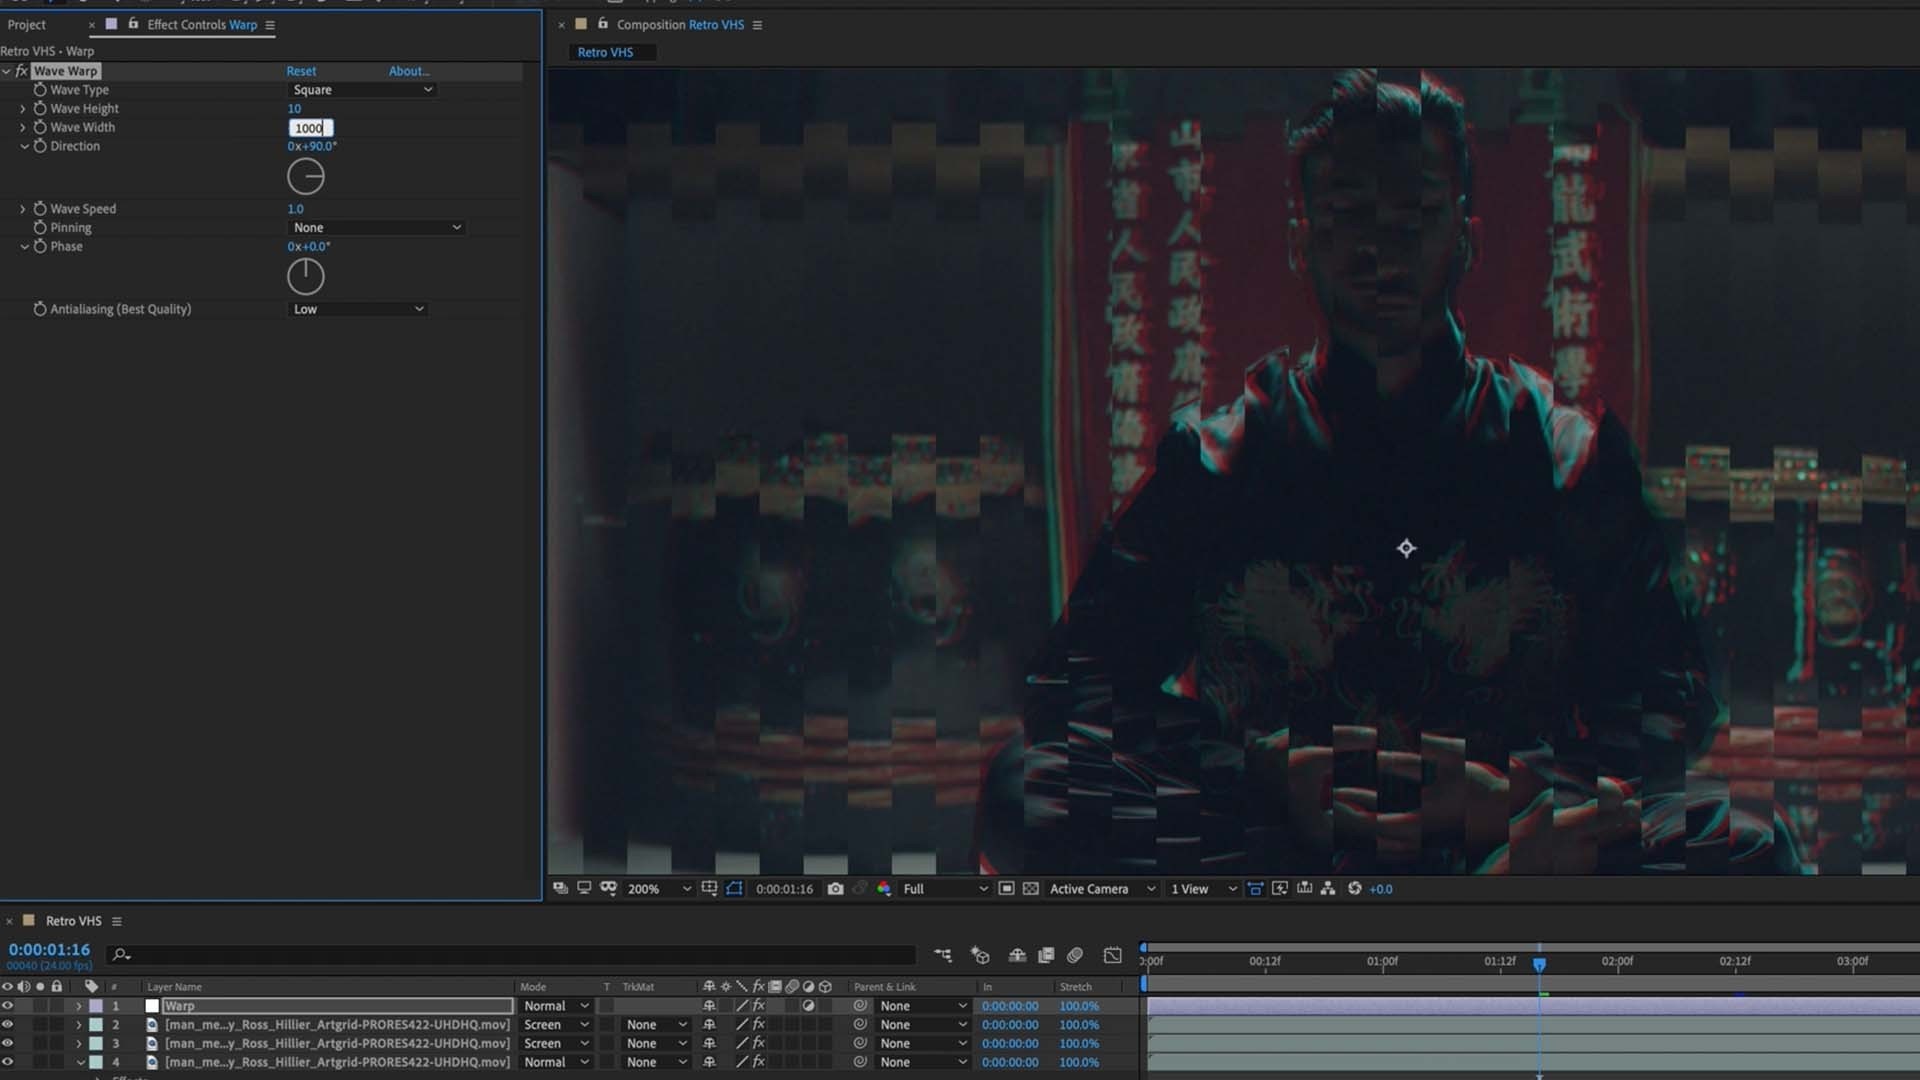Click the graph editor icon in the timeline
Image resolution: width=1920 pixels, height=1080 pixels.
(1112, 955)
